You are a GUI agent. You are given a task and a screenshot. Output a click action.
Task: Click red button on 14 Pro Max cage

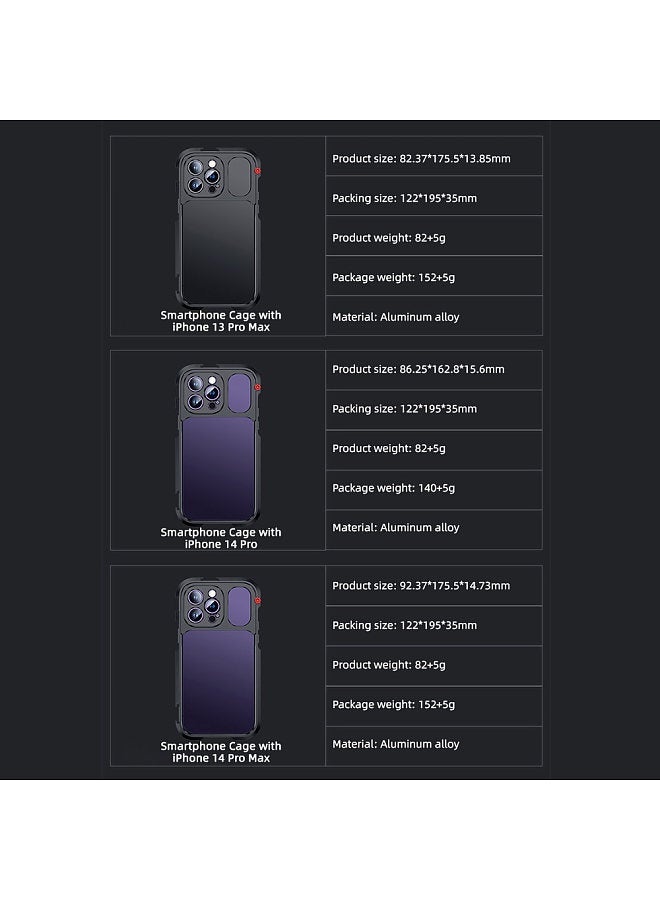tap(258, 601)
